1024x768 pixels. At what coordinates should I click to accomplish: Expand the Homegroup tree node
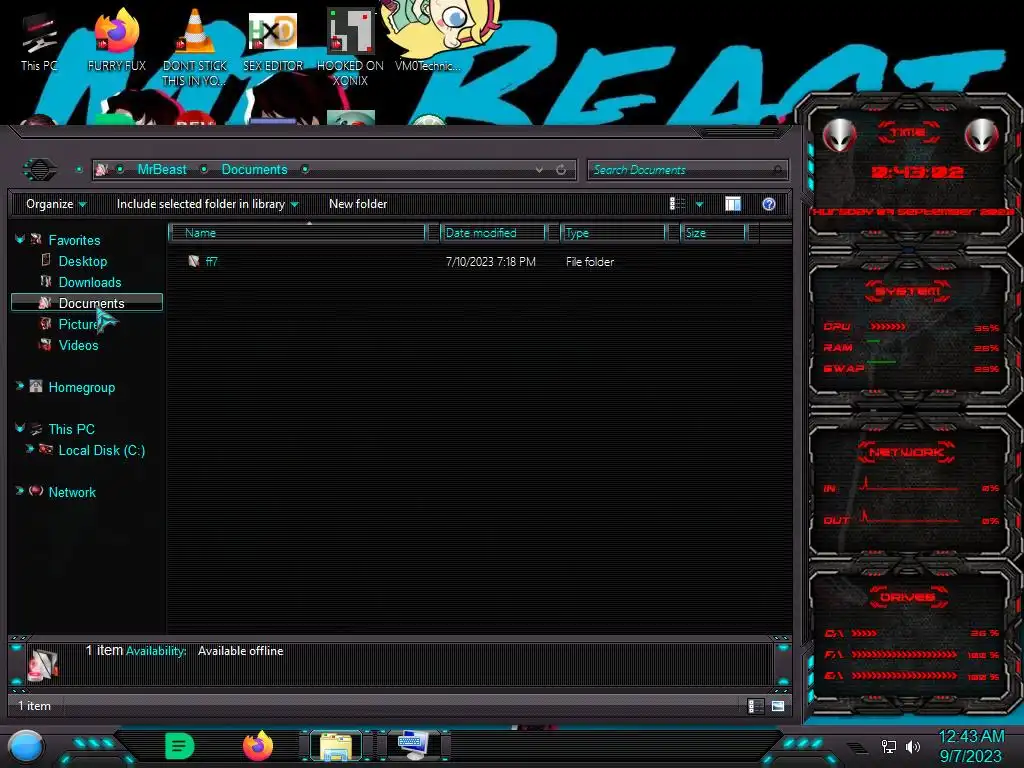point(20,387)
